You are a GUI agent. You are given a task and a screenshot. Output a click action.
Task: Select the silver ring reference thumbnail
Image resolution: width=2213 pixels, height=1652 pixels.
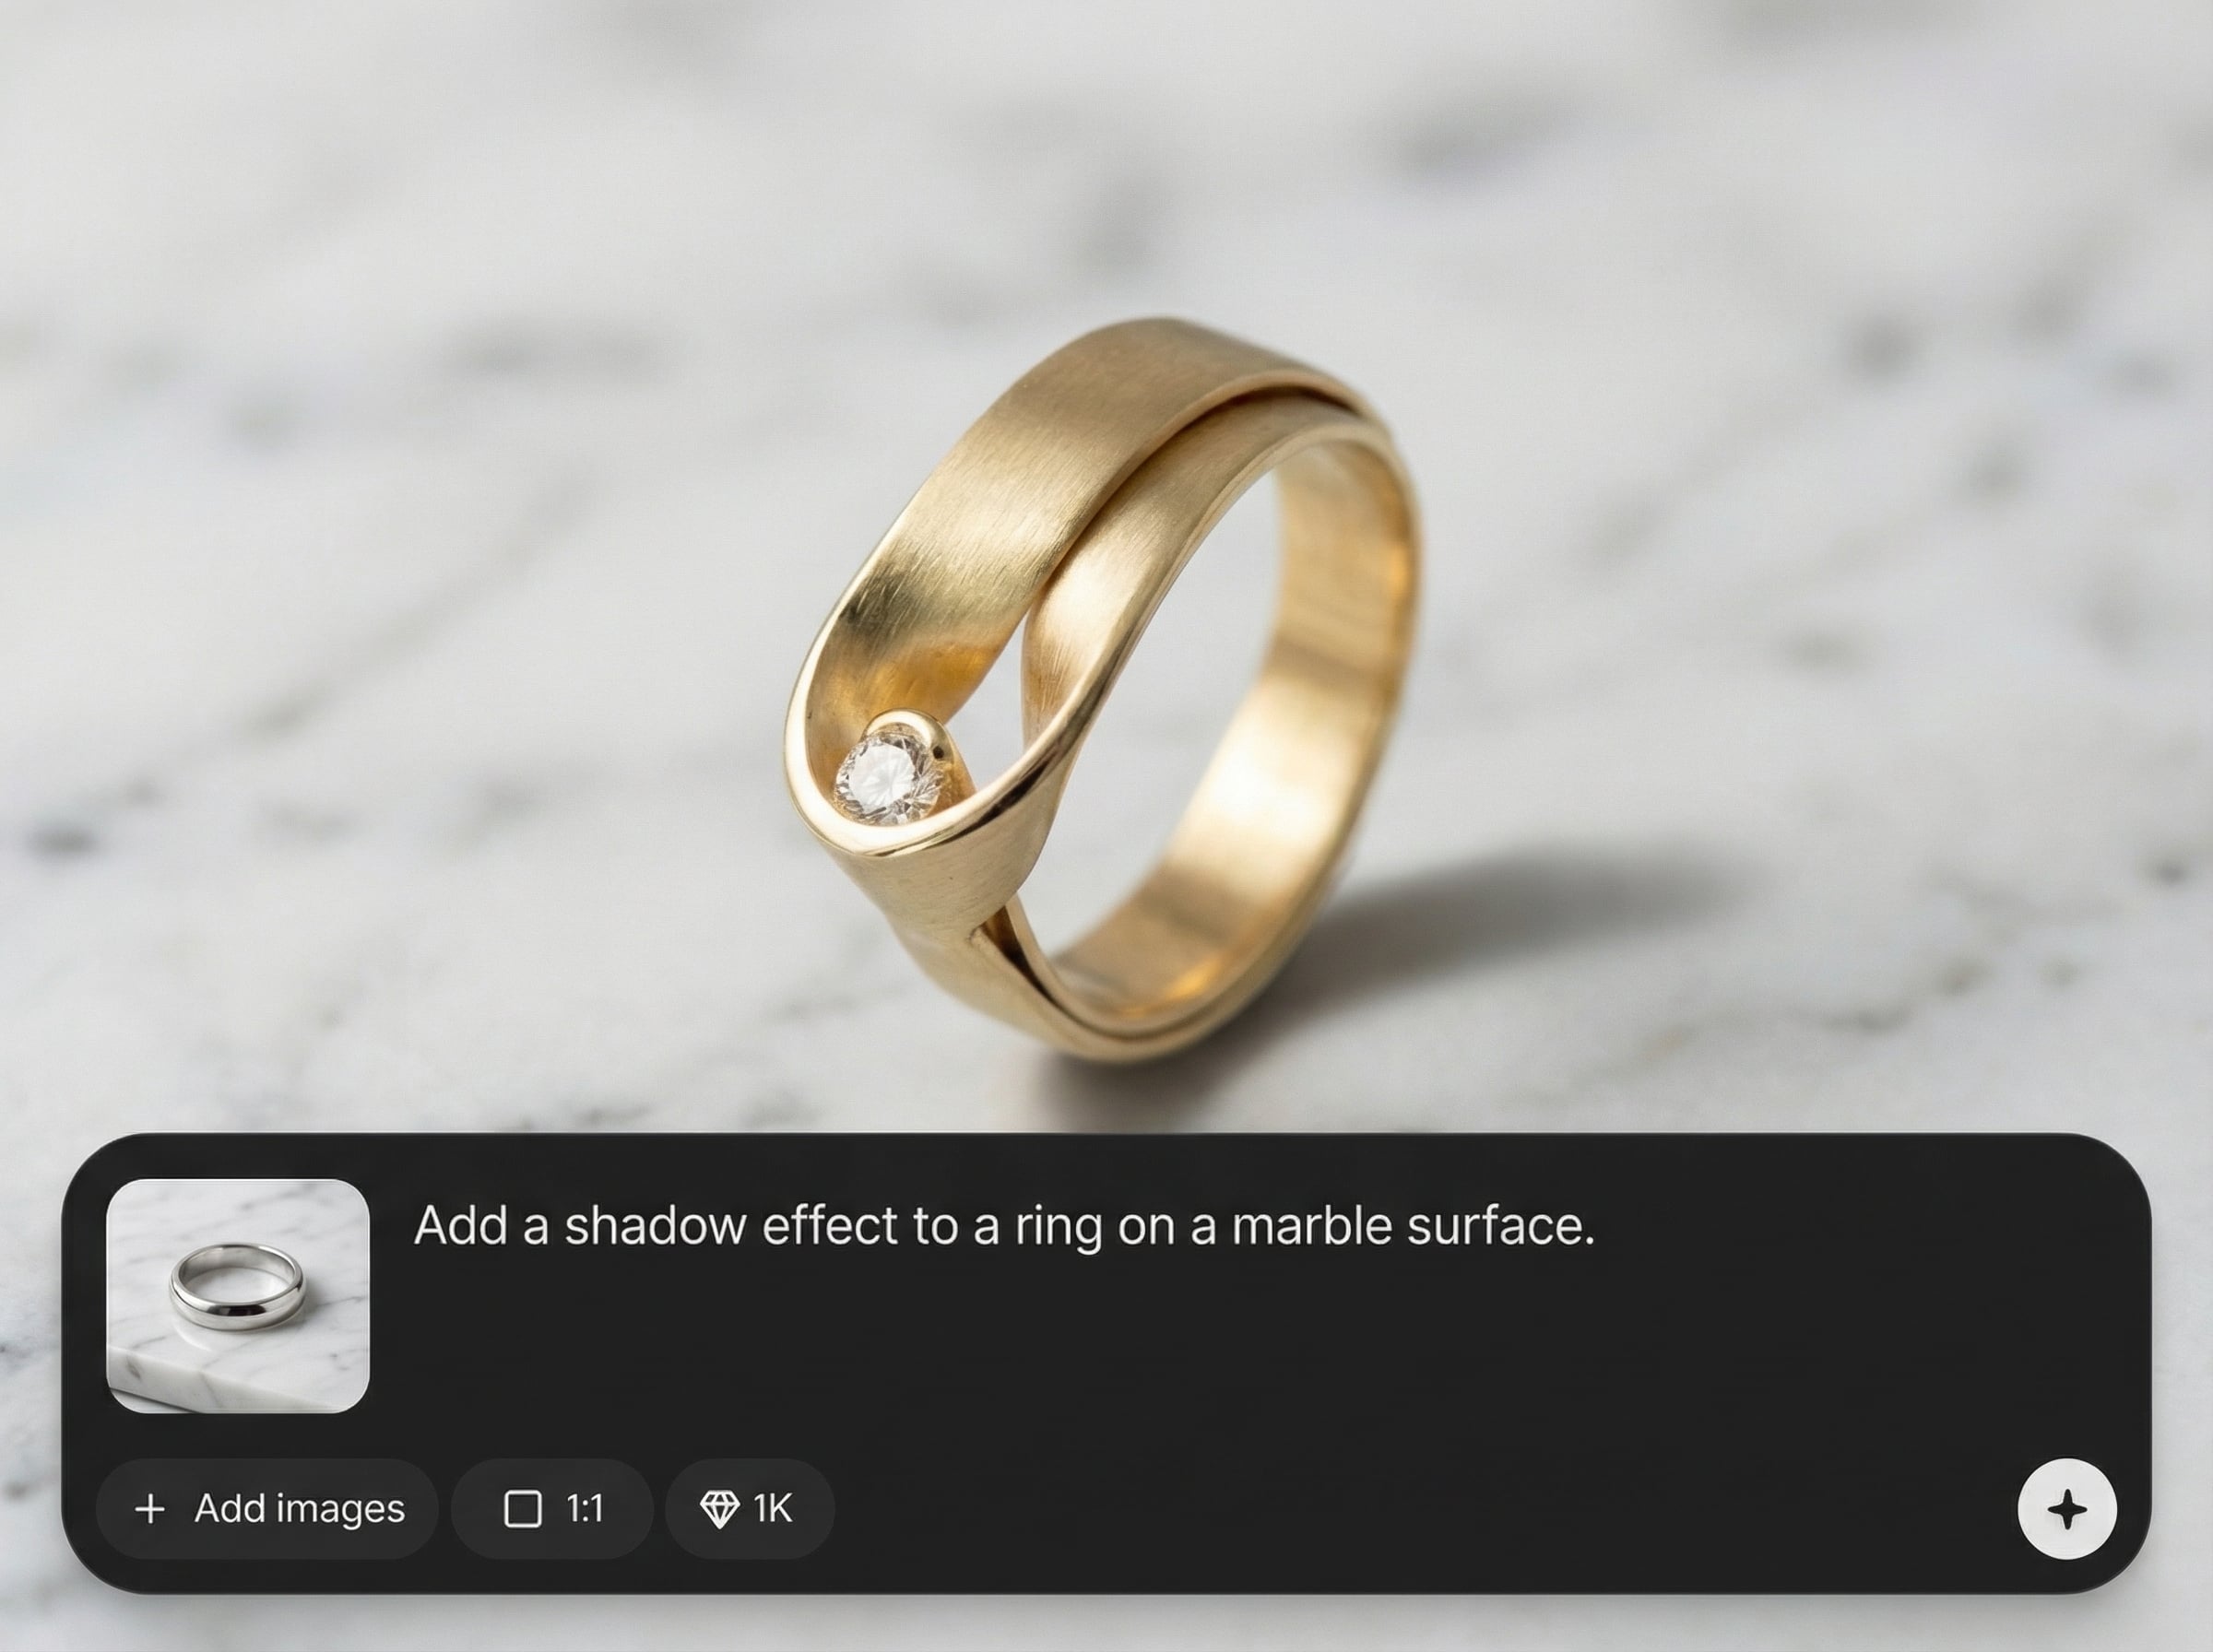[x=238, y=1296]
